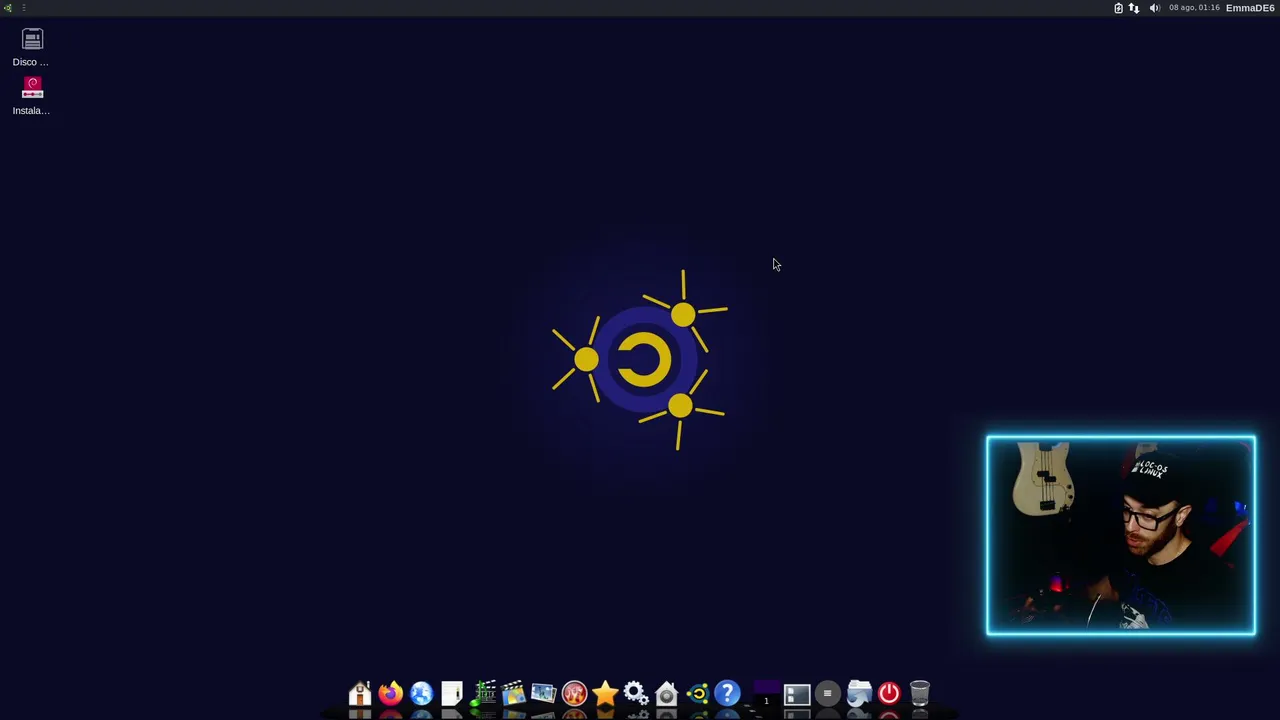1280x720 pixels.
Task: Click the webcam overlay video thumbnail
Action: click(x=1121, y=535)
